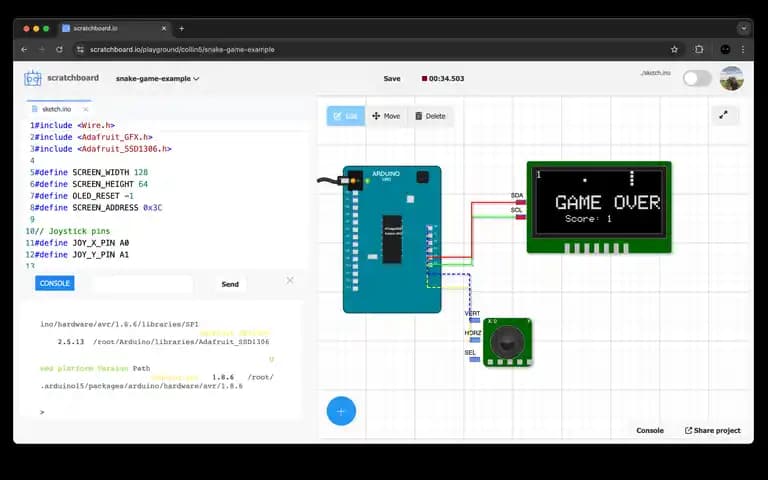This screenshot has height=480, width=768.
Task: Add a component with the blue plus button
Action: [341, 411]
